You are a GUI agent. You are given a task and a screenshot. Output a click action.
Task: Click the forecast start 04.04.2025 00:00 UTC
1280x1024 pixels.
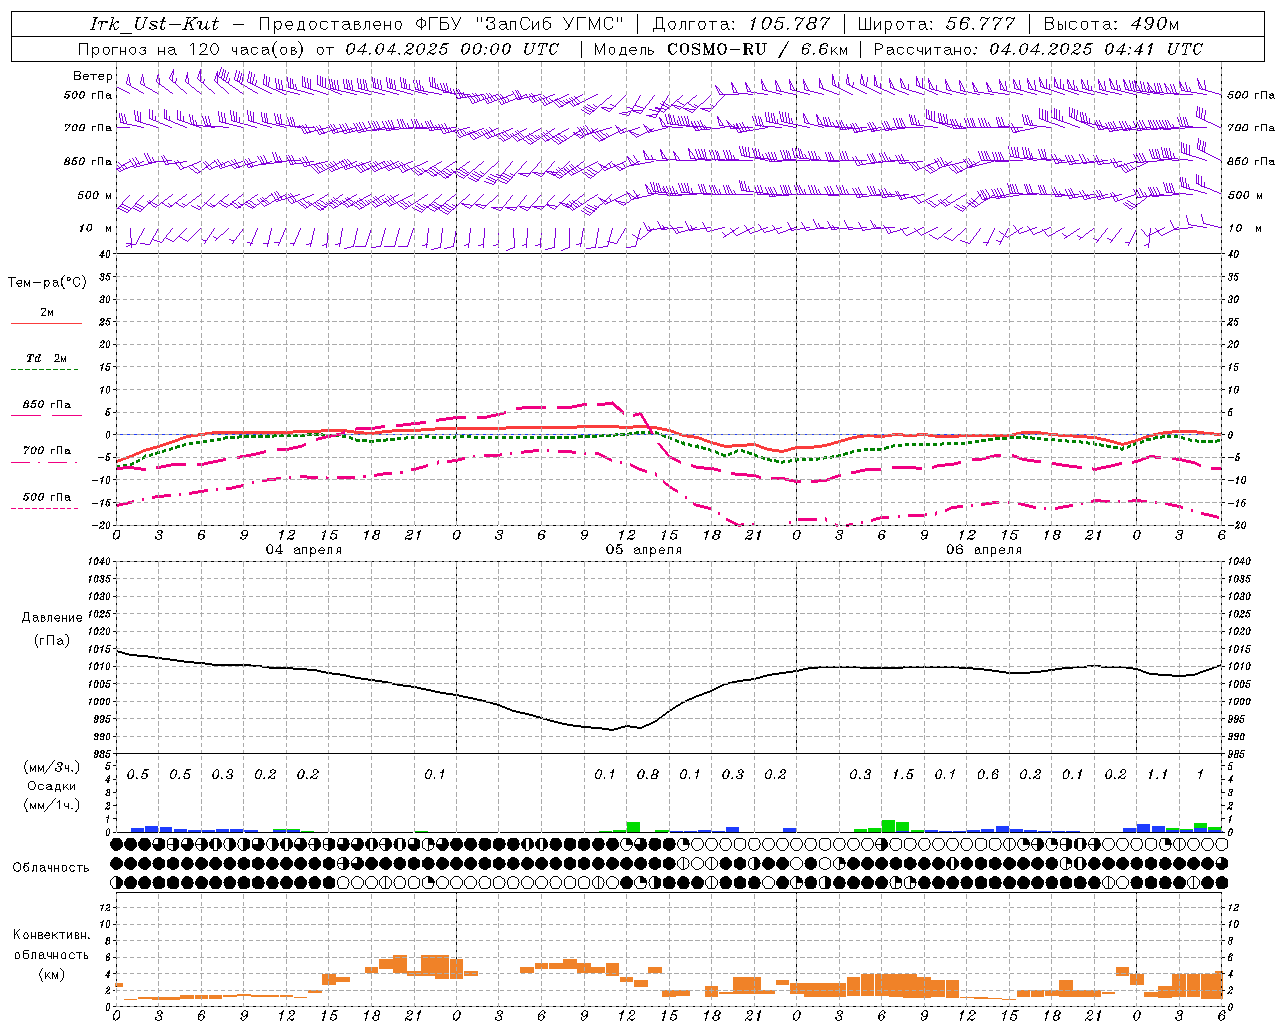point(453,49)
